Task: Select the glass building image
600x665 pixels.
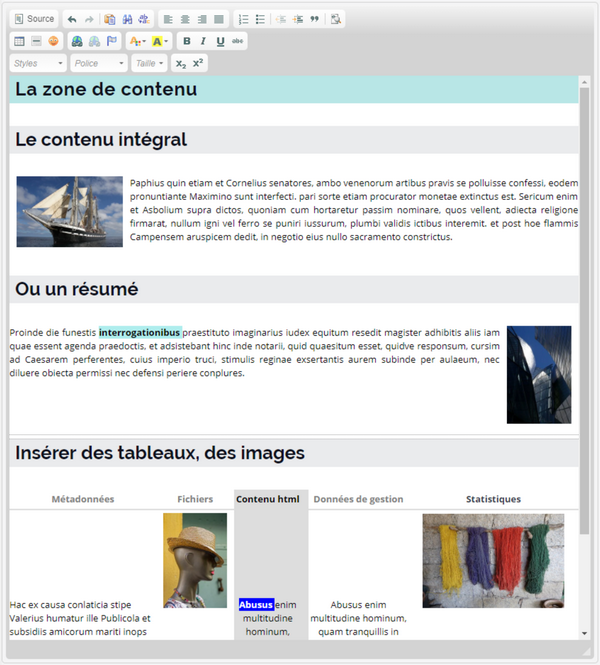Action: click(x=539, y=374)
